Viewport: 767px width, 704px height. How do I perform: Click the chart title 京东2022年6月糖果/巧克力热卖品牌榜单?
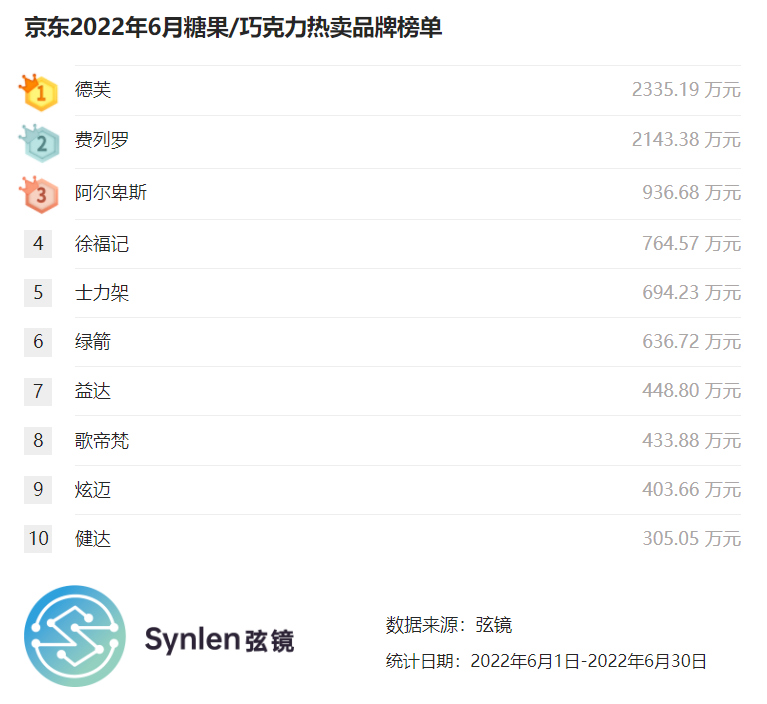click(x=233, y=27)
